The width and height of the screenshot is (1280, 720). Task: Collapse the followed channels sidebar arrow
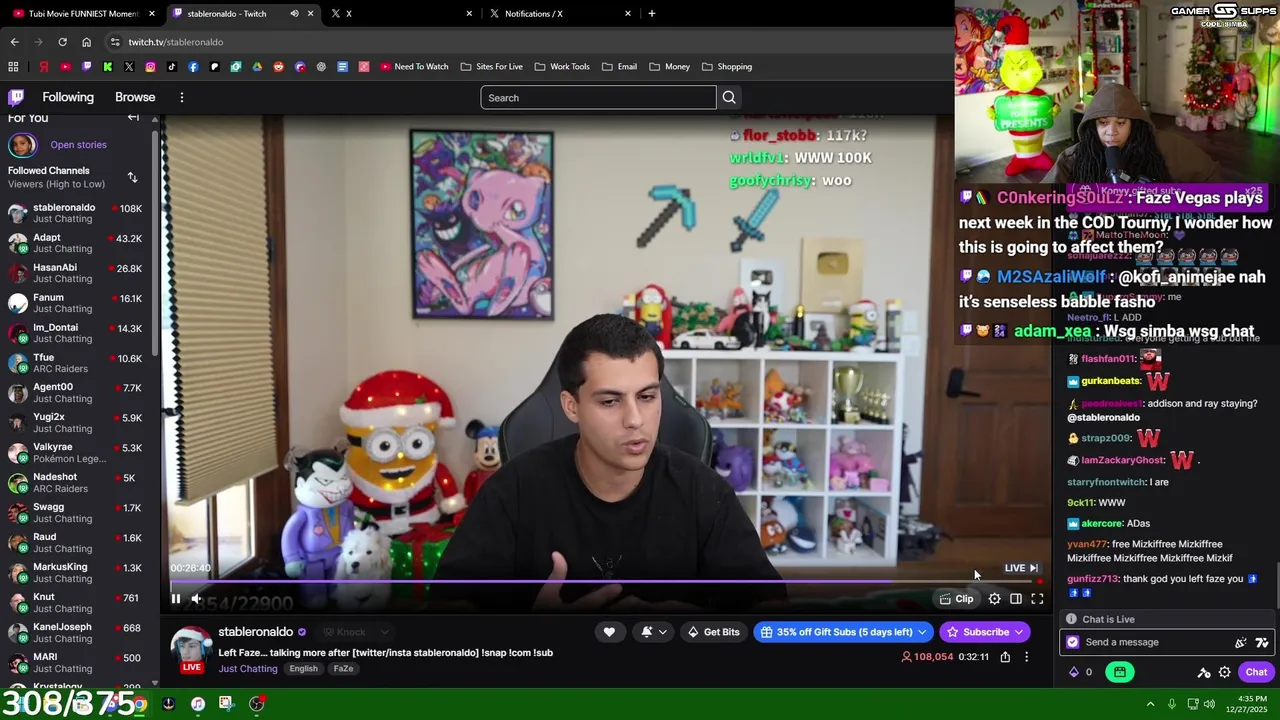pos(133,117)
